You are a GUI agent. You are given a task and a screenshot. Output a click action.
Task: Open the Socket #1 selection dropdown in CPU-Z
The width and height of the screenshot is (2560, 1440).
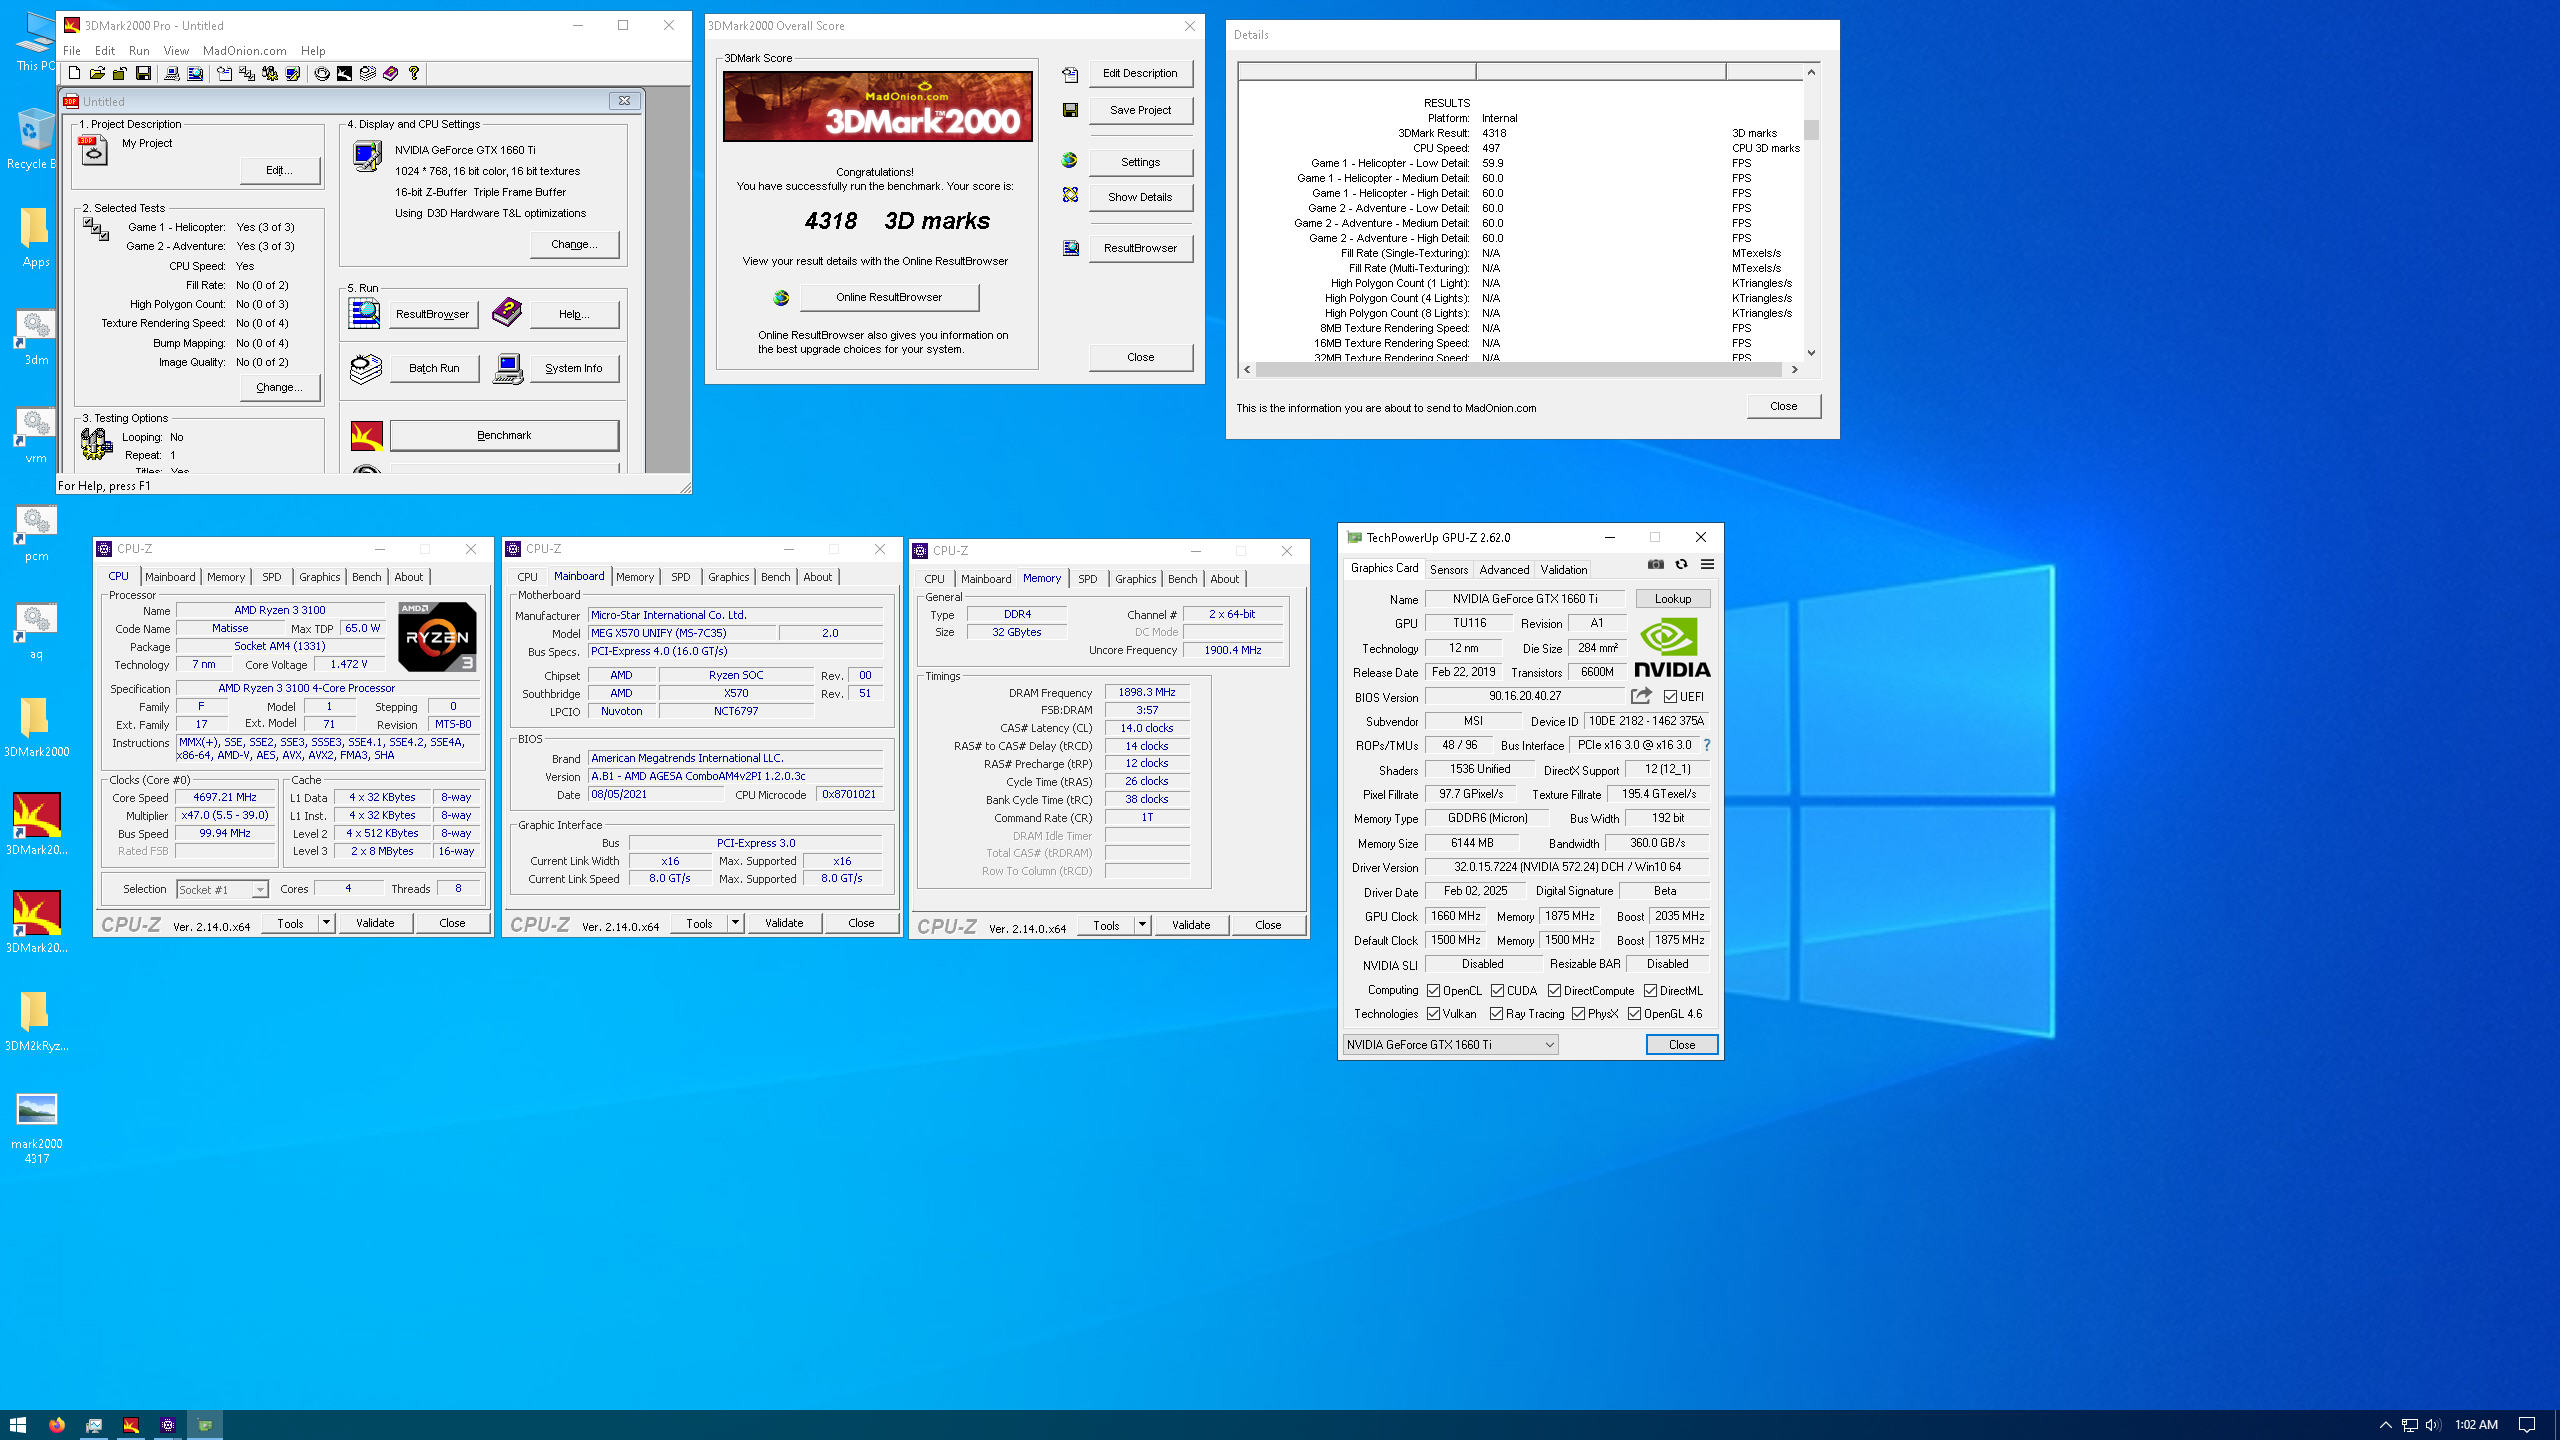point(222,889)
